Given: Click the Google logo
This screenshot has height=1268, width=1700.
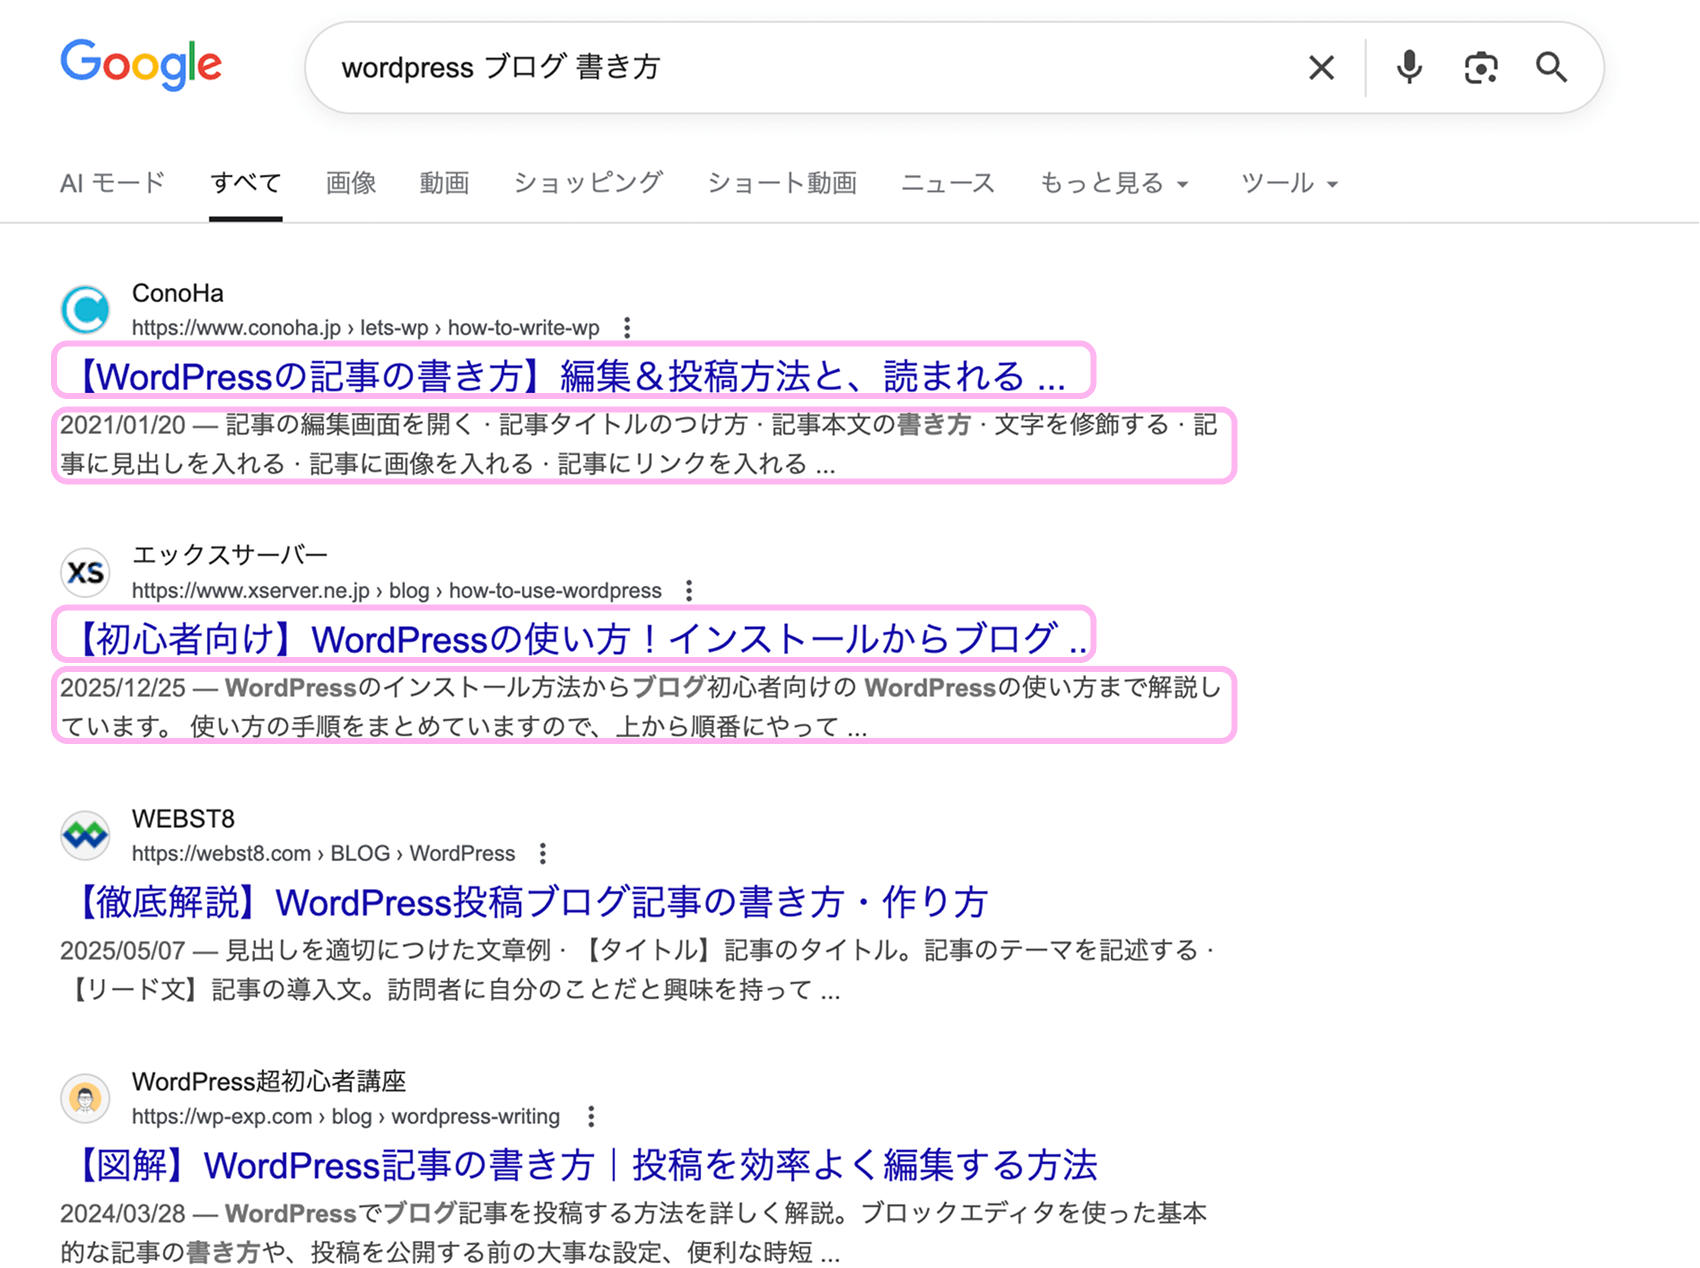Looking at the screenshot, I should pyautogui.click(x=141, y=65).
